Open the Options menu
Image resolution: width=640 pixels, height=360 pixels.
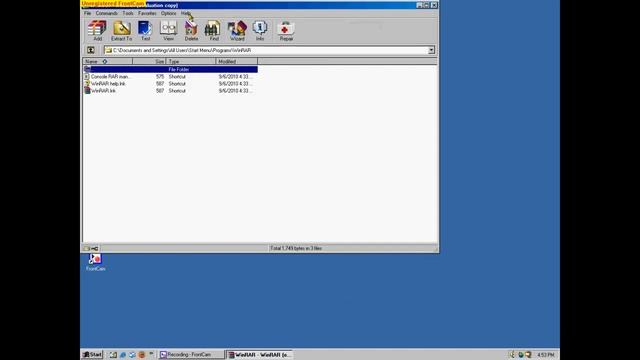(168, 13)
